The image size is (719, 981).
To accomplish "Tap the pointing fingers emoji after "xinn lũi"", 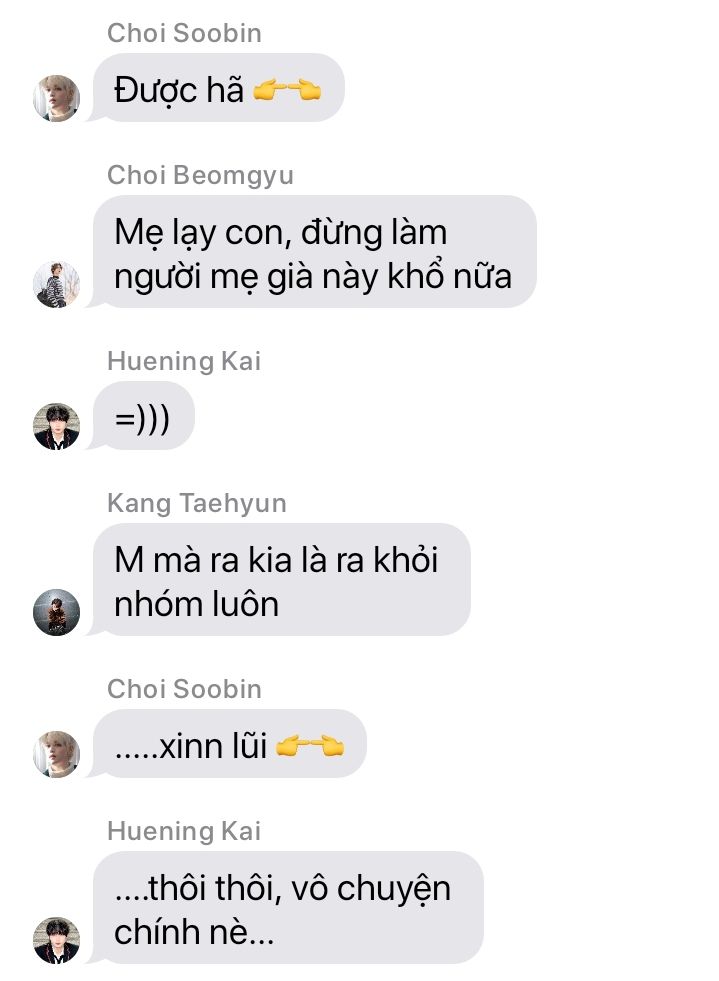I will tap(310, 746).
